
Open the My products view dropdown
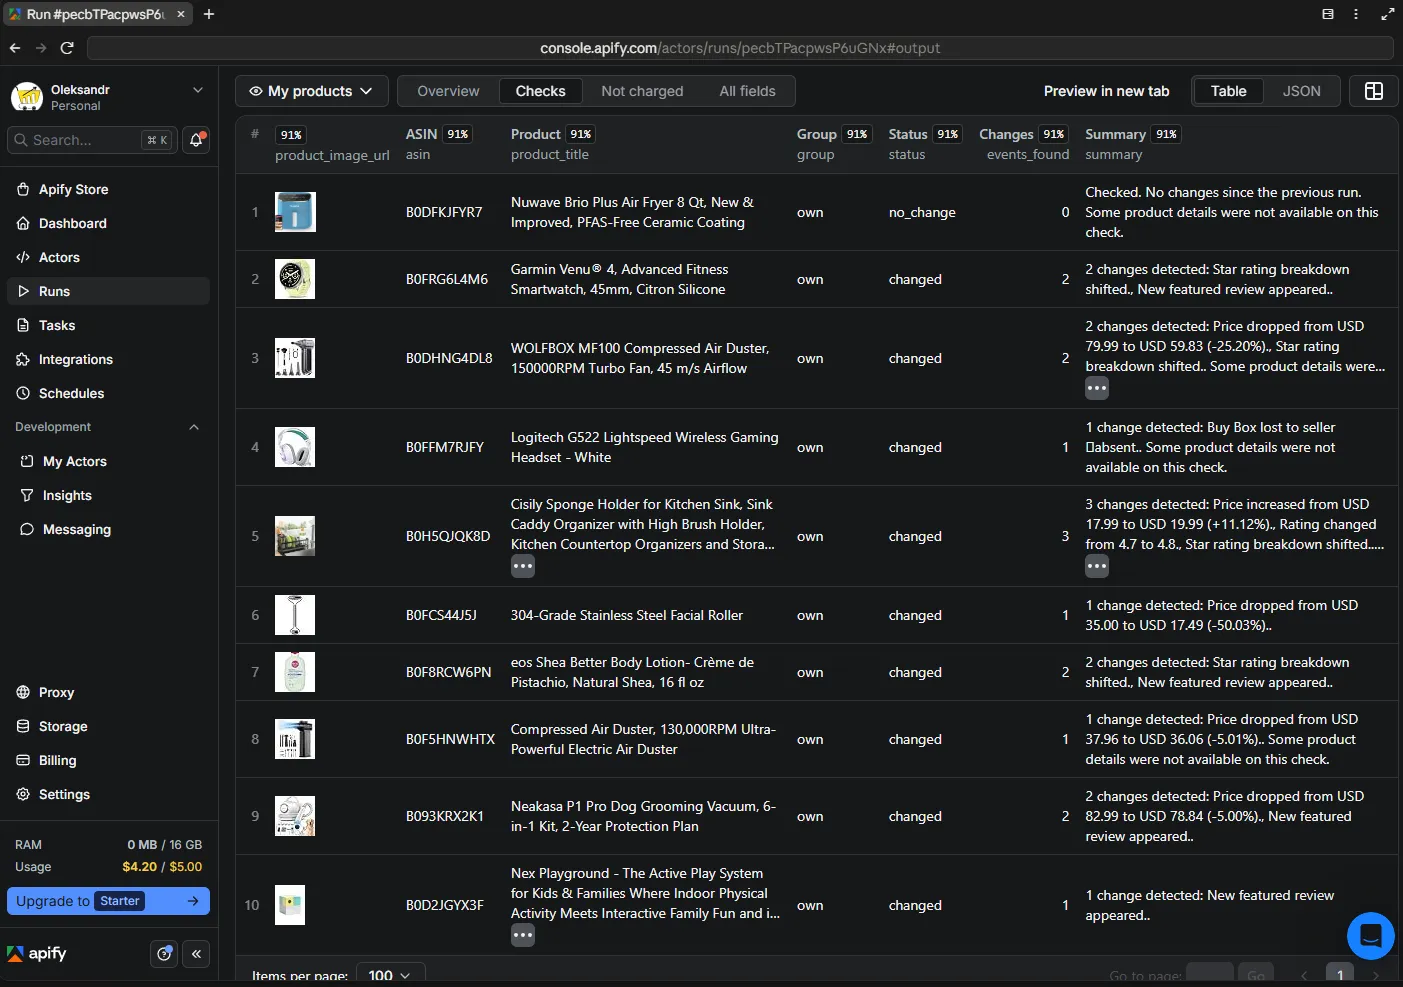(311, 91)
